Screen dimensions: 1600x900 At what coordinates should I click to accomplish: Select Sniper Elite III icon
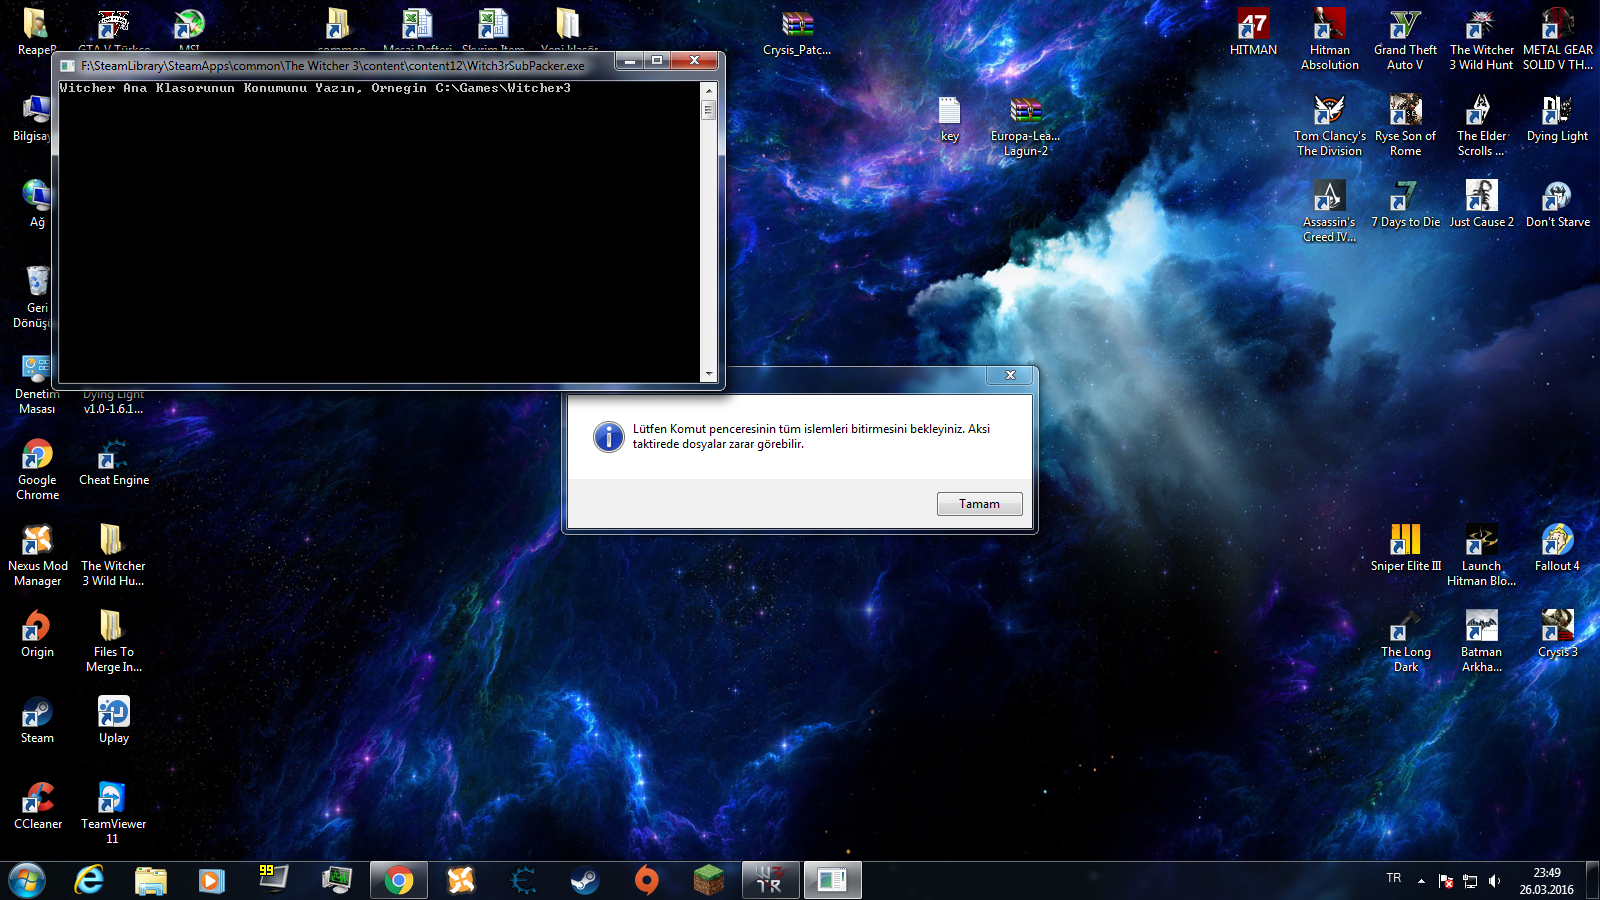1405,548
